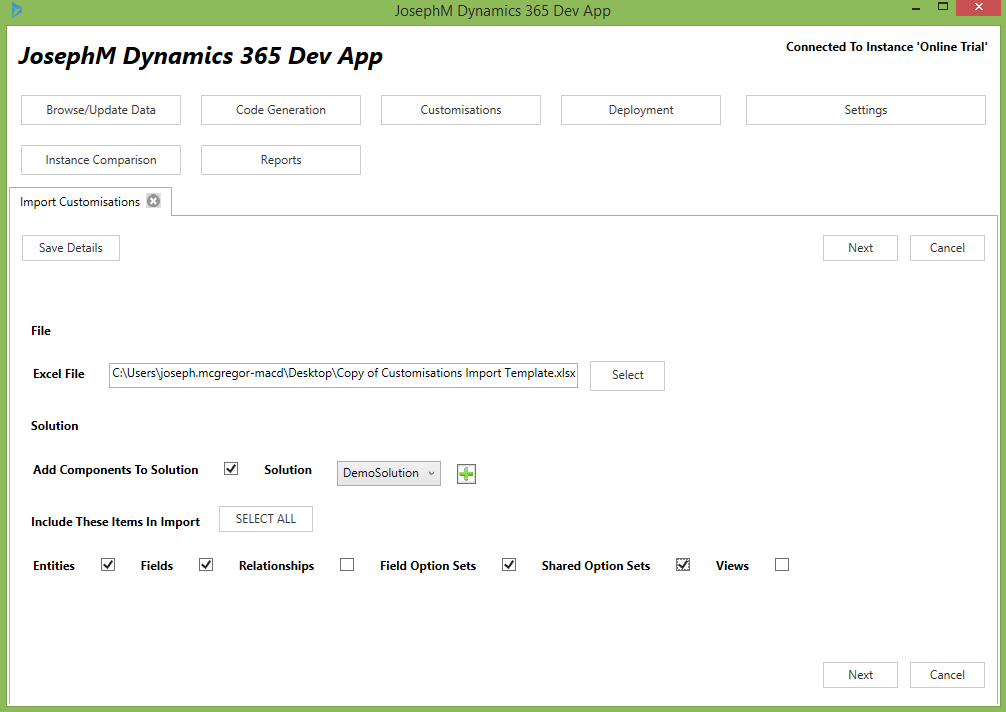This screenshot has height=712, width=1006.
Task: Click Save Details button
Action: pyautogui.click(x=71, y=248)
